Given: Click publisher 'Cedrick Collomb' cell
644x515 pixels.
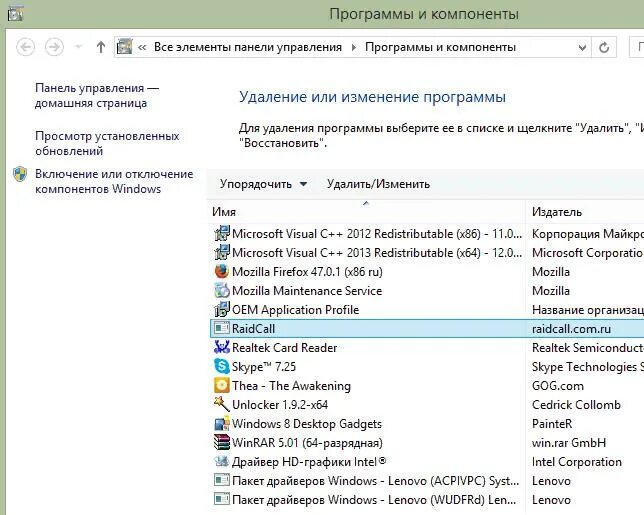Looking at the screenshot, I should click(x=576, y=405).
